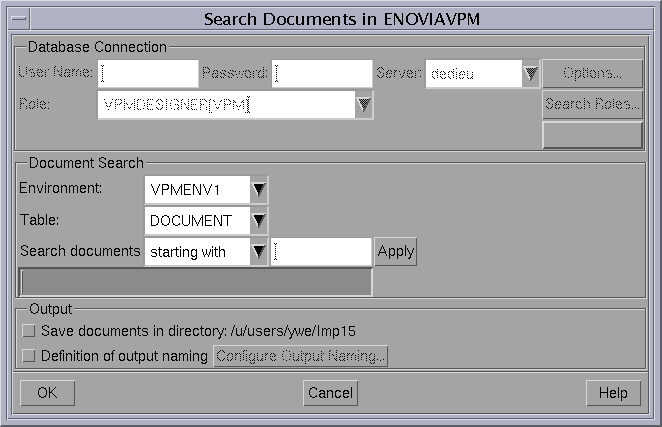Viewport: 662px width, 427px height.
Task: Dismiss the dialog with Cancel
Action: [x=330, y=393]
